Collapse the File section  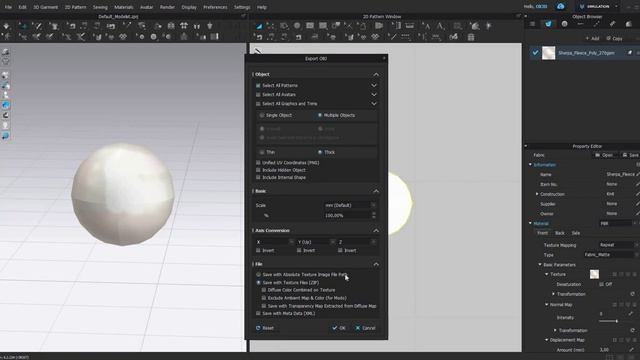click(376, 264)
